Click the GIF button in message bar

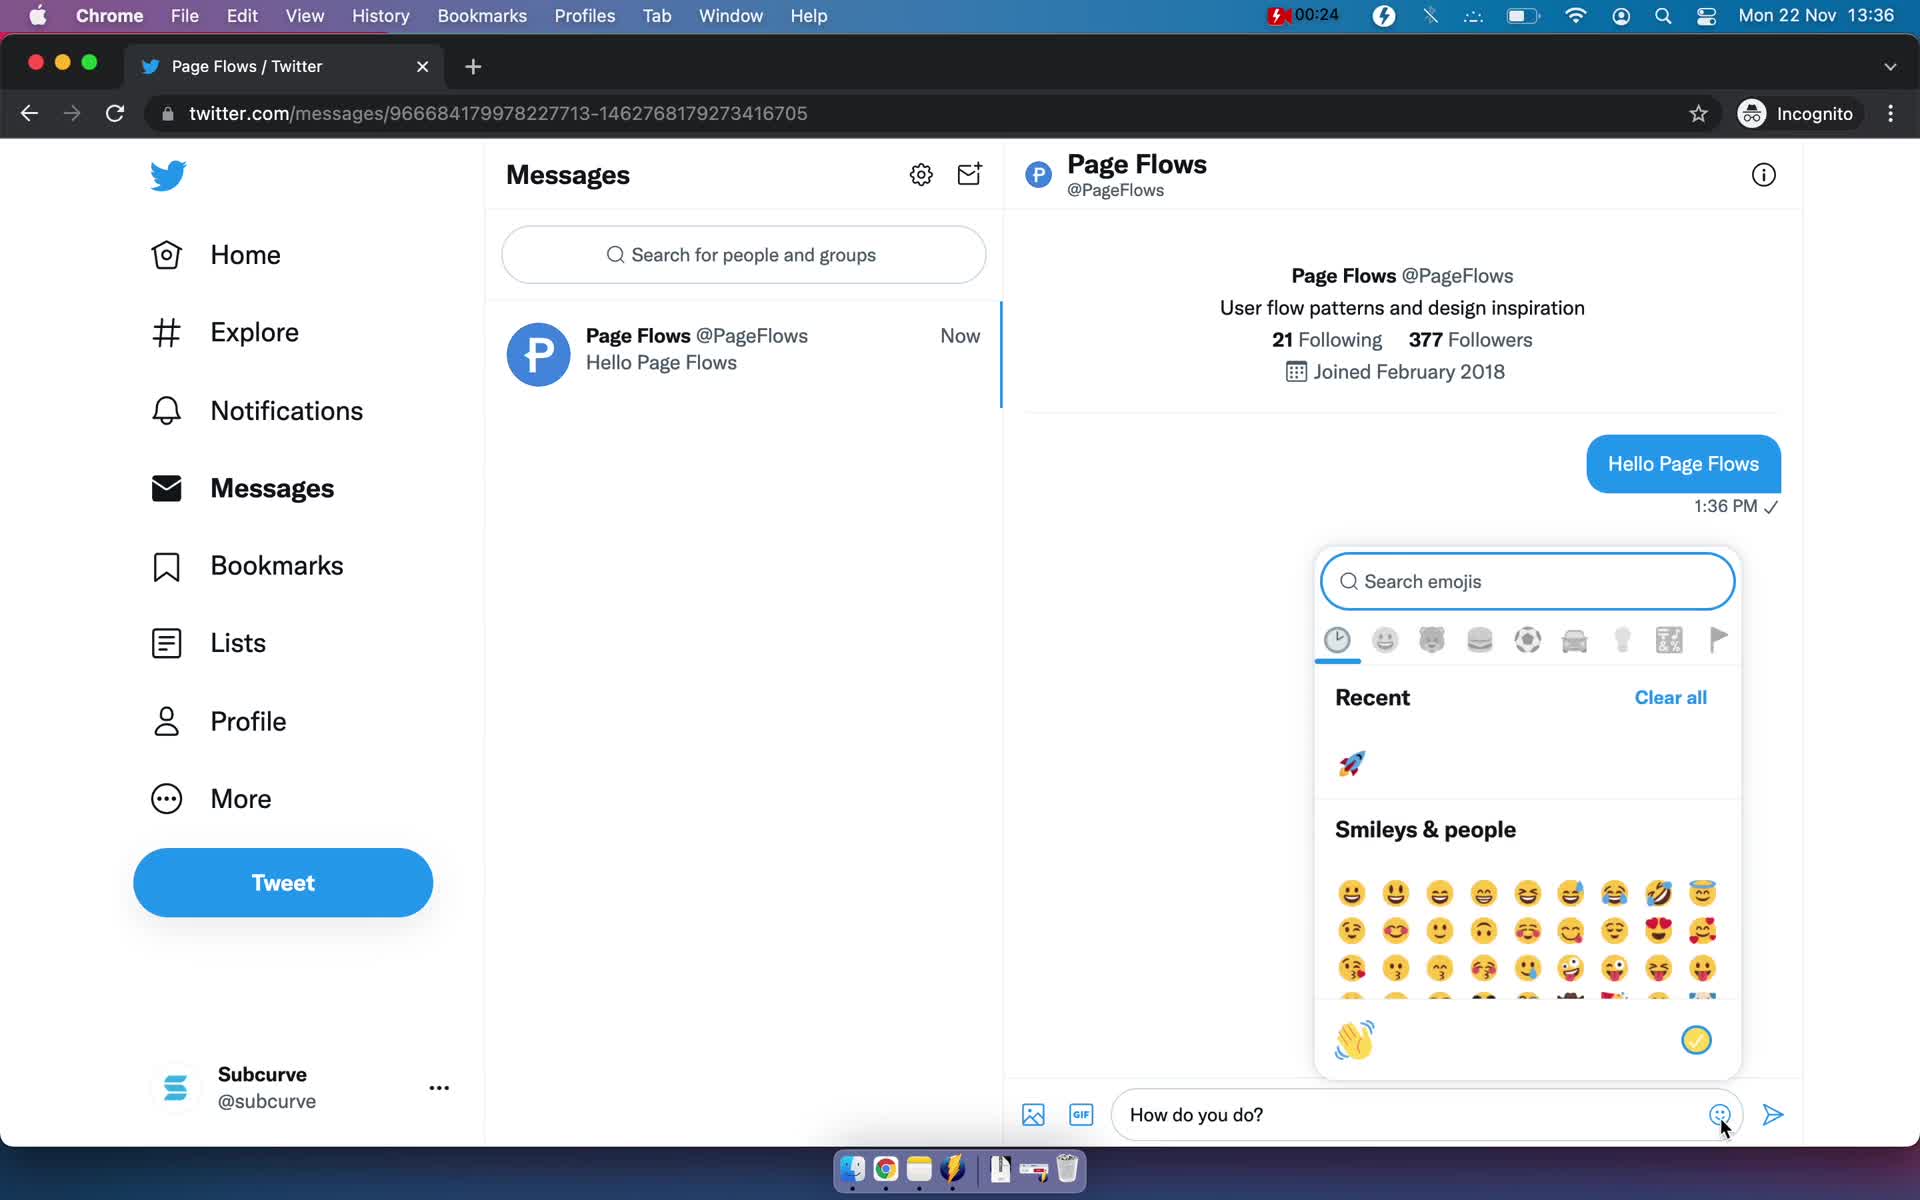(x=1081, y=1114)
